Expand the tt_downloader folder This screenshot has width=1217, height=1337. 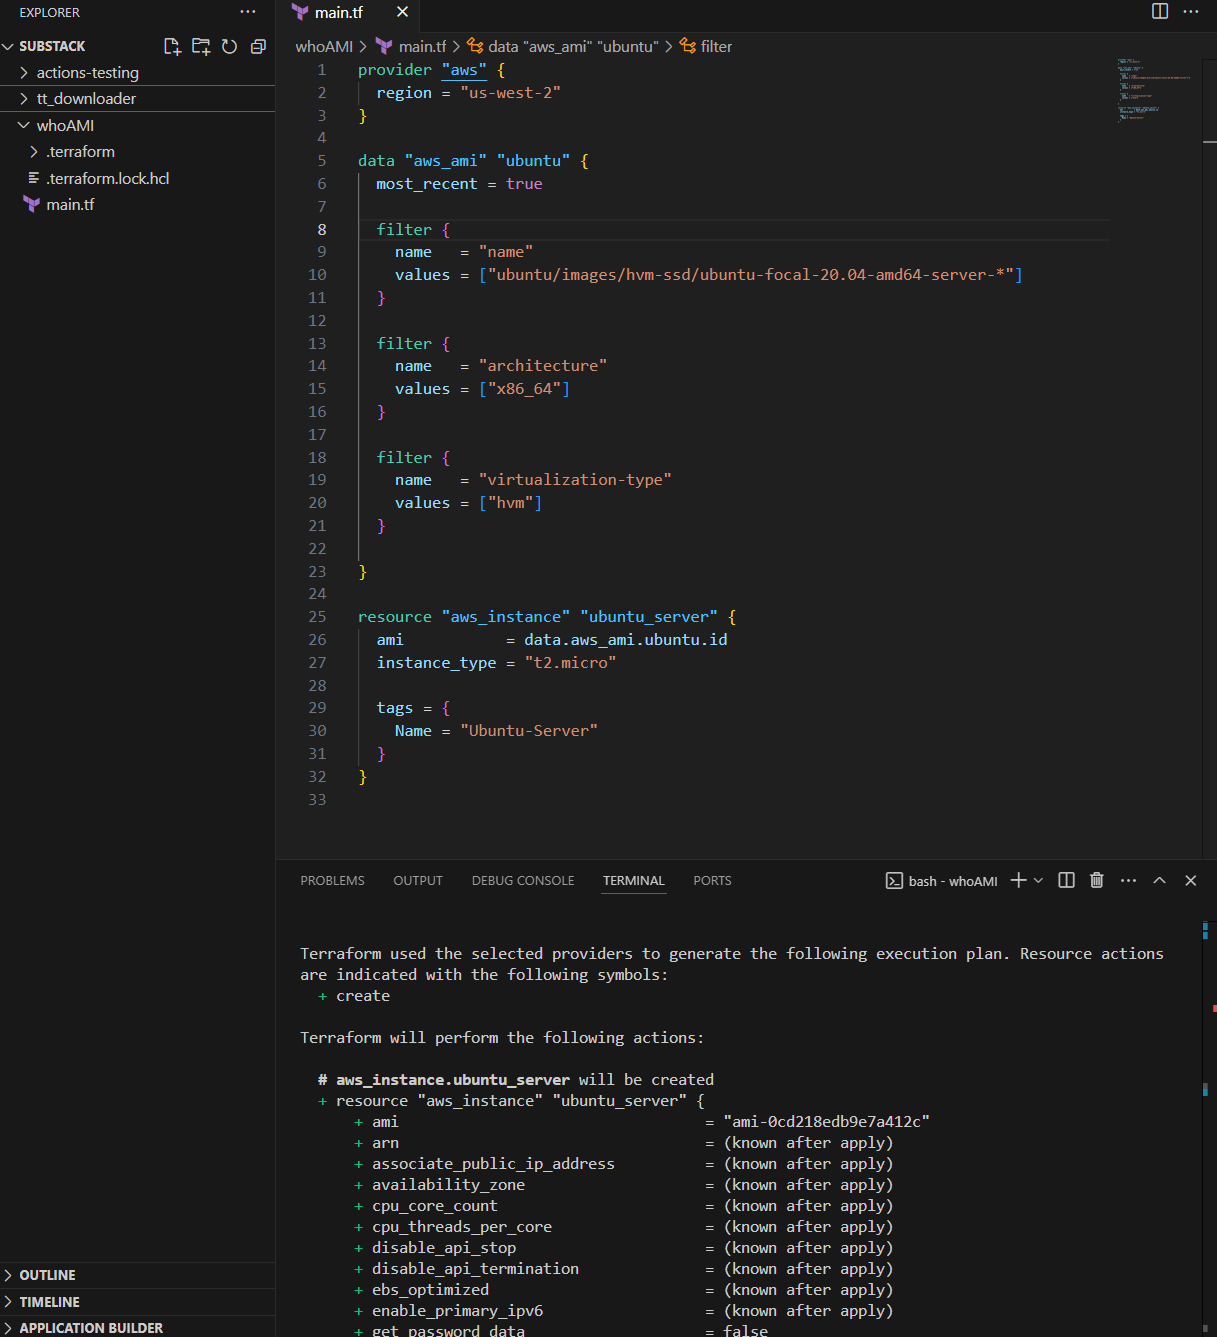coord(137,99)
